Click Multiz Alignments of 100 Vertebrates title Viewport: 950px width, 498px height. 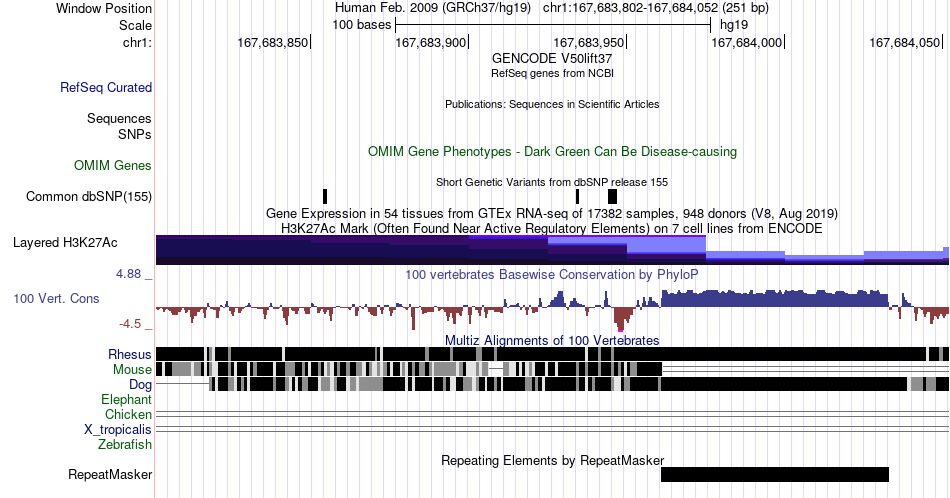tap(552, 340)
